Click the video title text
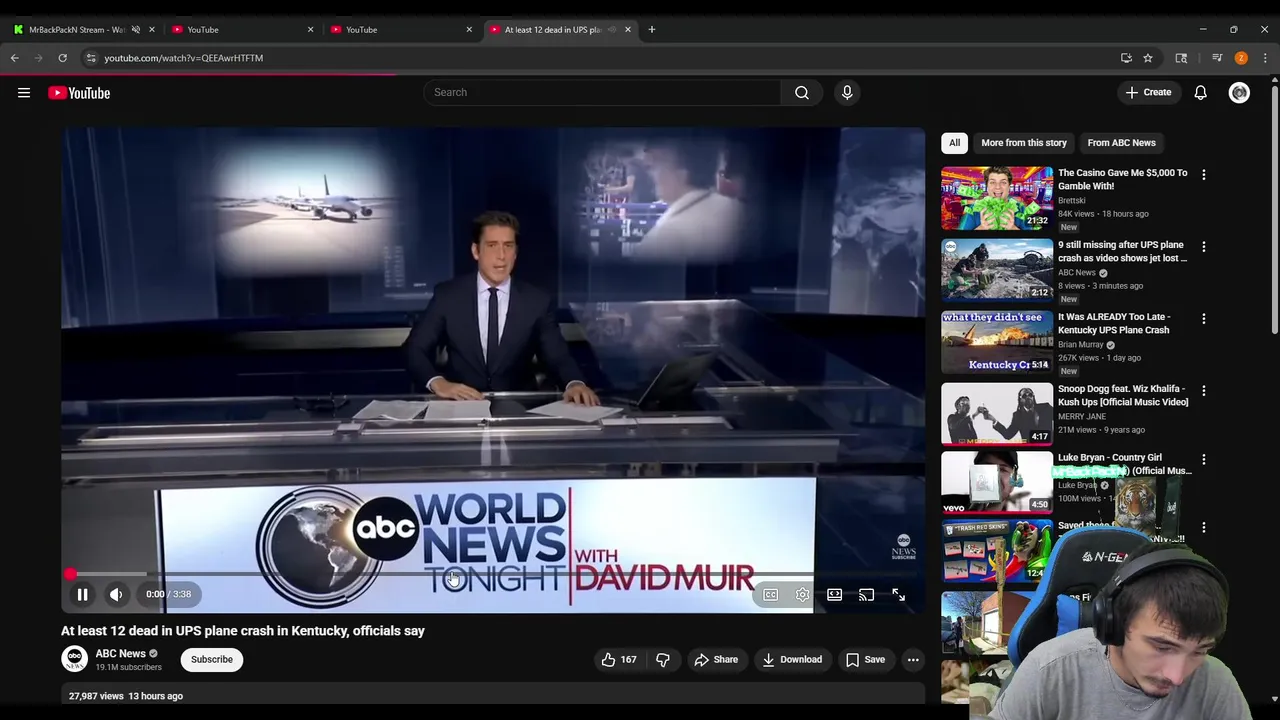The image size is (1280, 720). (243, 631)
